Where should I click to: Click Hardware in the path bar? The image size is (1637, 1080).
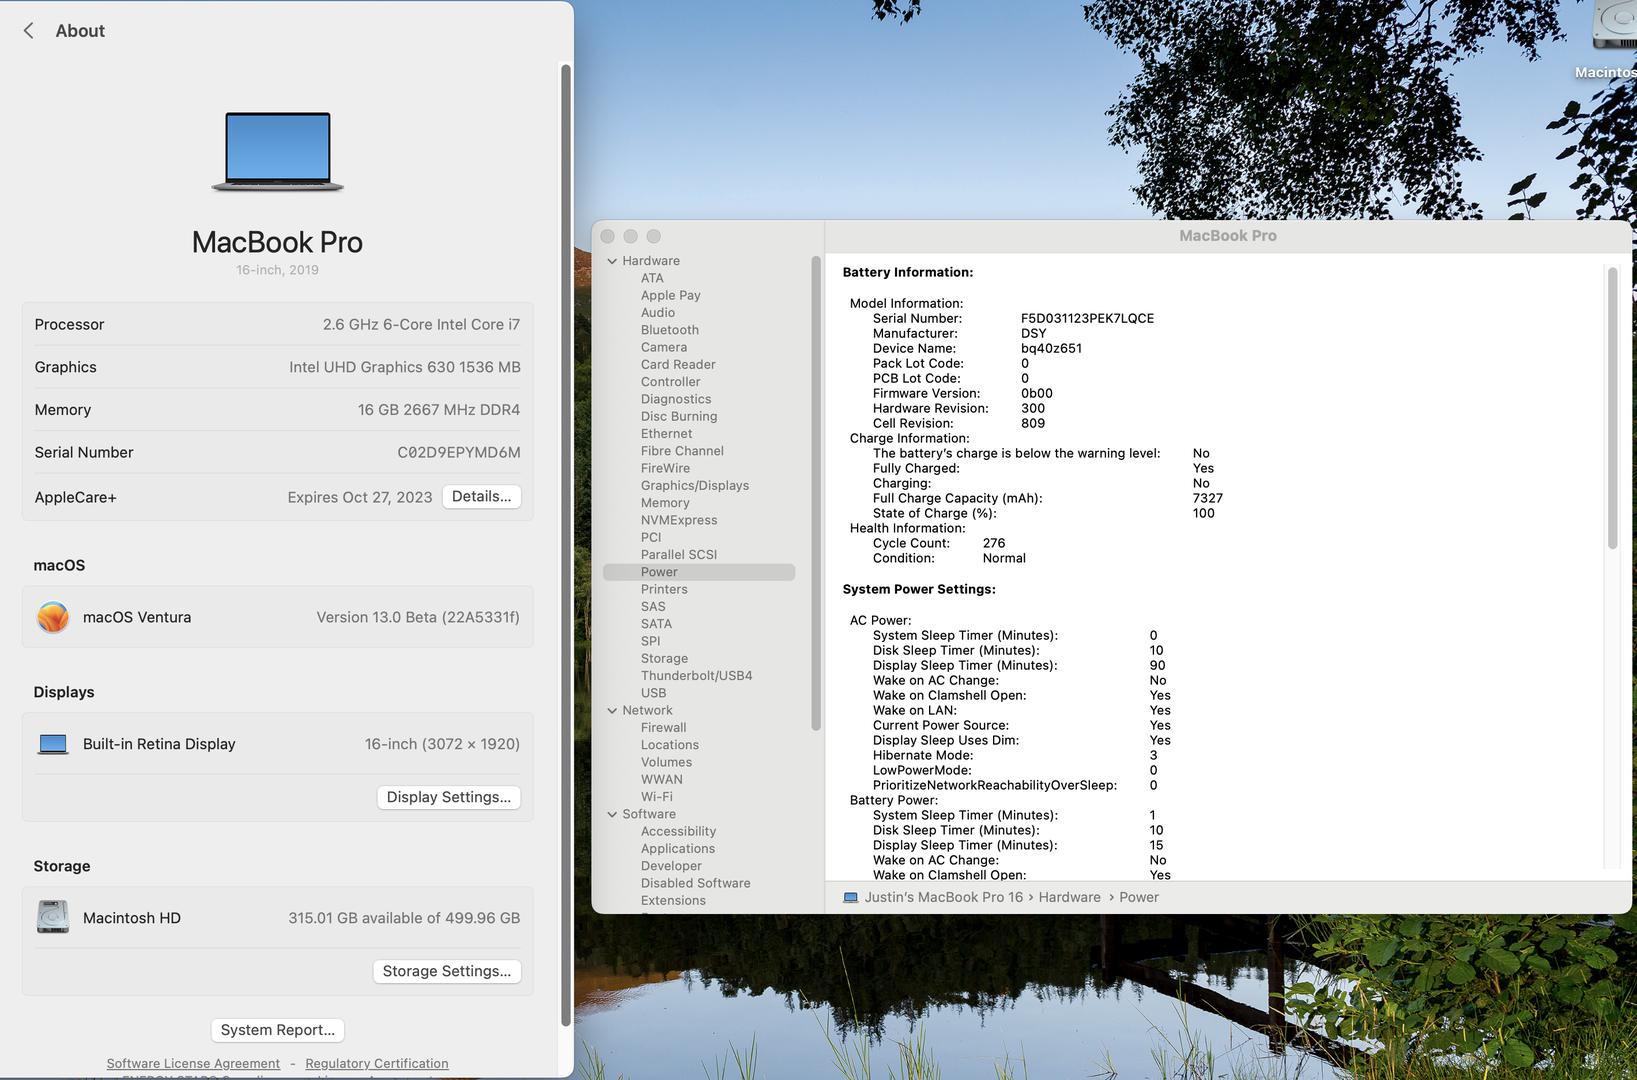1069,897
